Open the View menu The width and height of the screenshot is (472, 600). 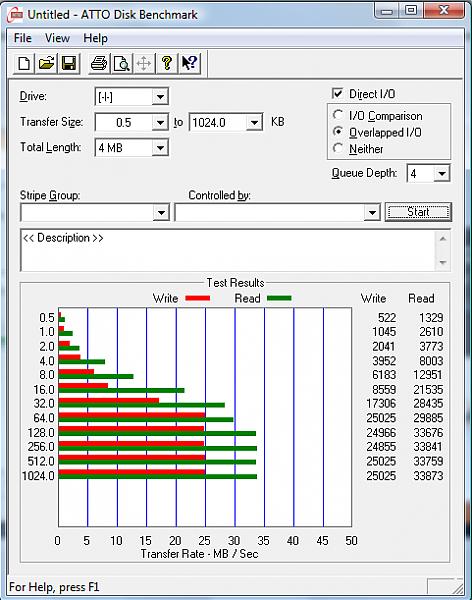[57, 38]
